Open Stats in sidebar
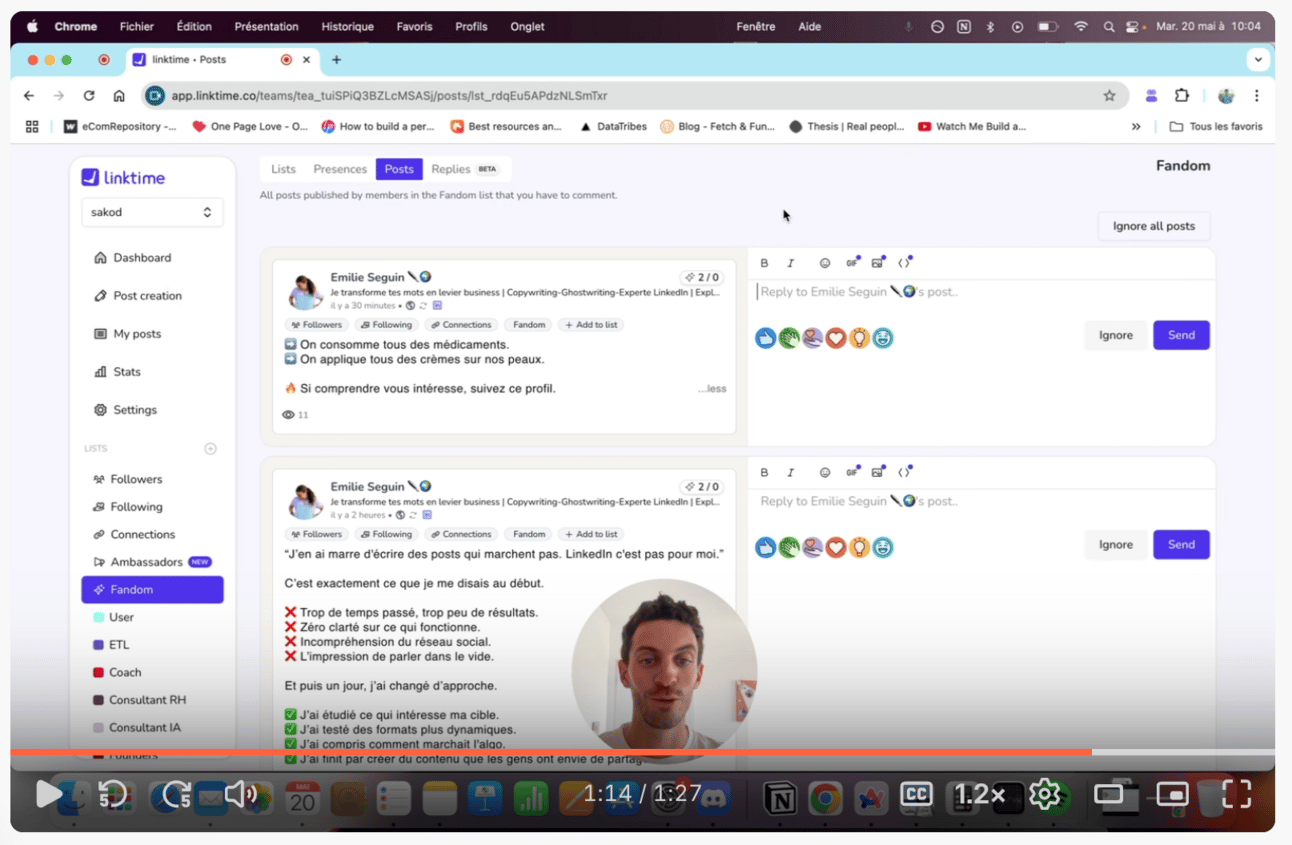 point(118,372)
